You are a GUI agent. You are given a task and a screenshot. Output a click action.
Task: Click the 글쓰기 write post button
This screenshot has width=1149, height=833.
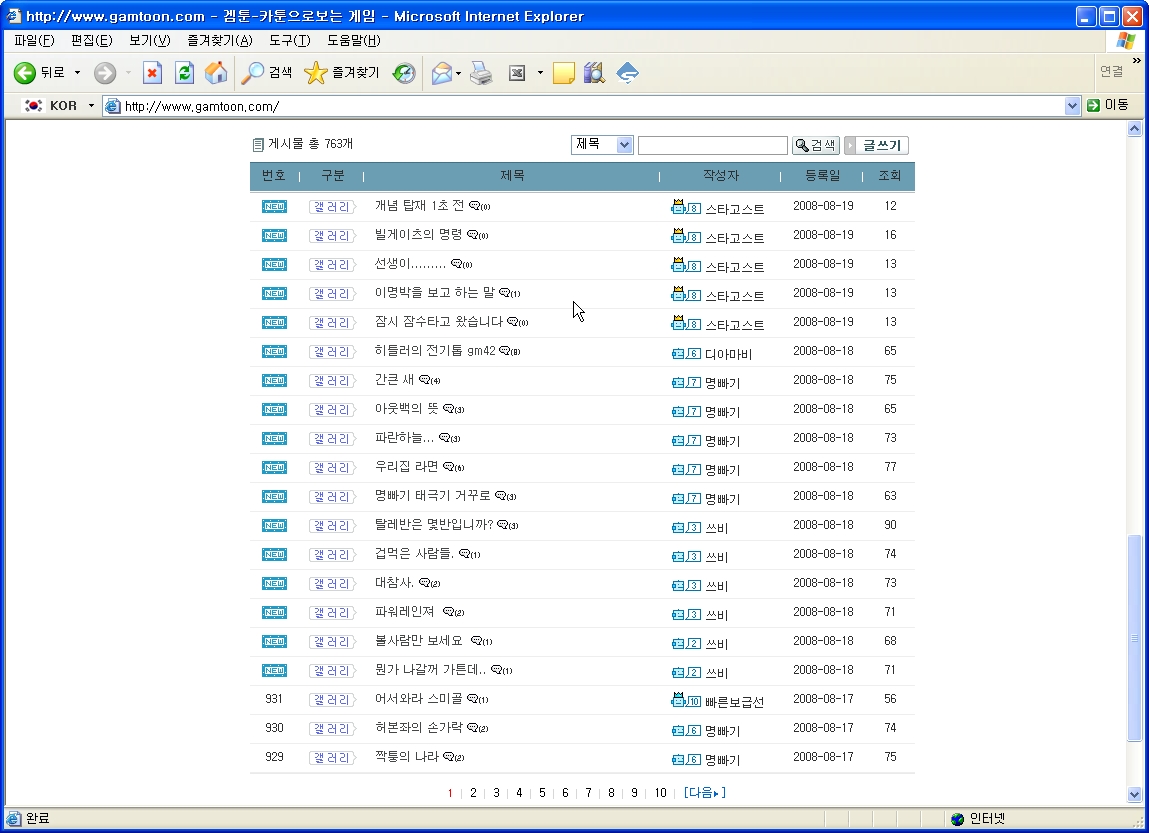click(x=877, y=146)
